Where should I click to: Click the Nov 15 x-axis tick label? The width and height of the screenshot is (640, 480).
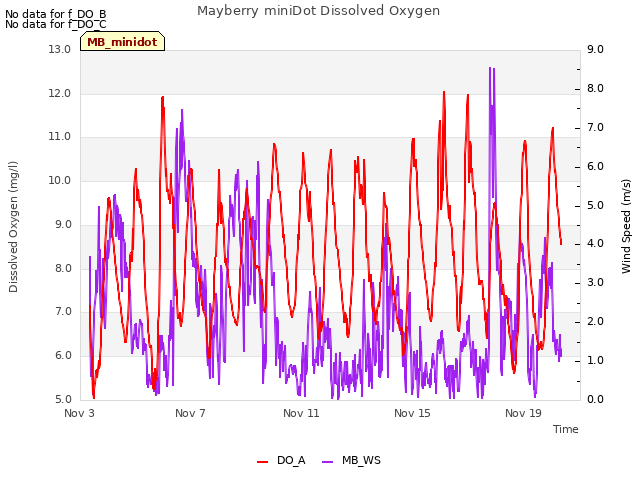(412, 413)
